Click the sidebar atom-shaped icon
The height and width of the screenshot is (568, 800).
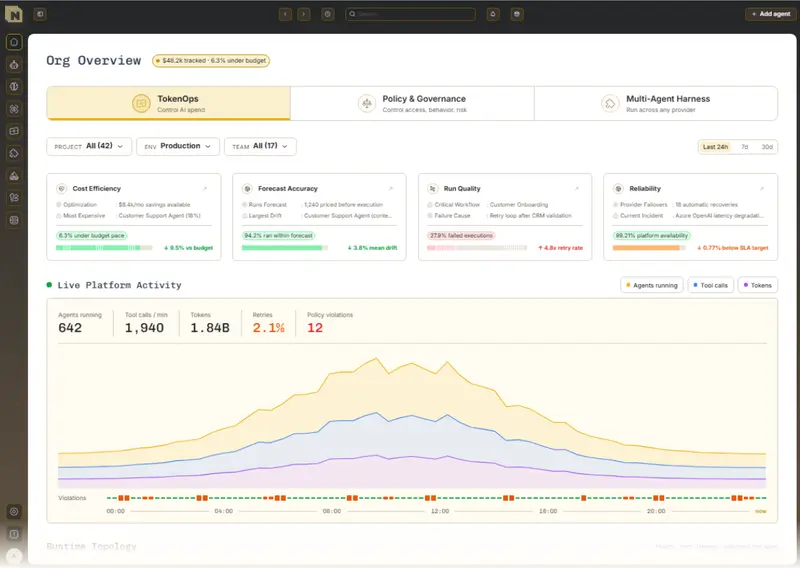(14, 109)
